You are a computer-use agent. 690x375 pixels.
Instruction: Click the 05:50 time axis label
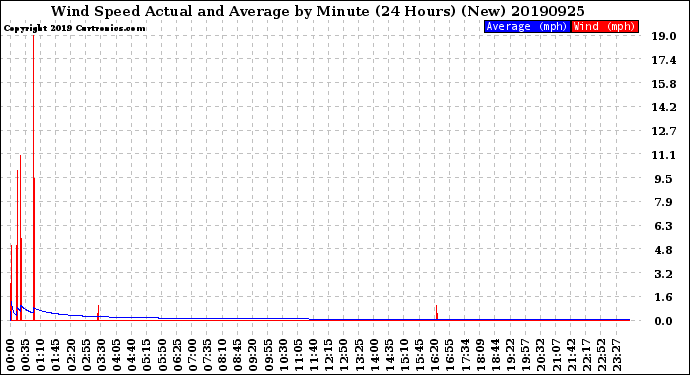tap(162, 355)
